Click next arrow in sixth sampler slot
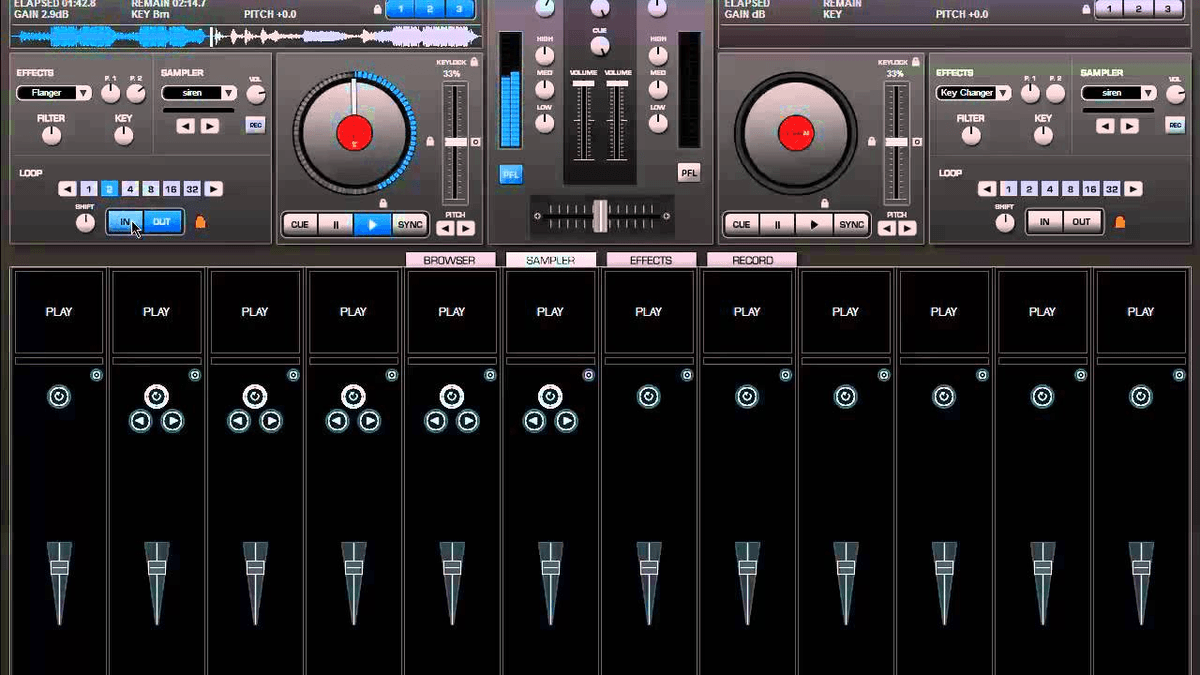Screen dimensions: 1200x675 click(x=566, y=422)
